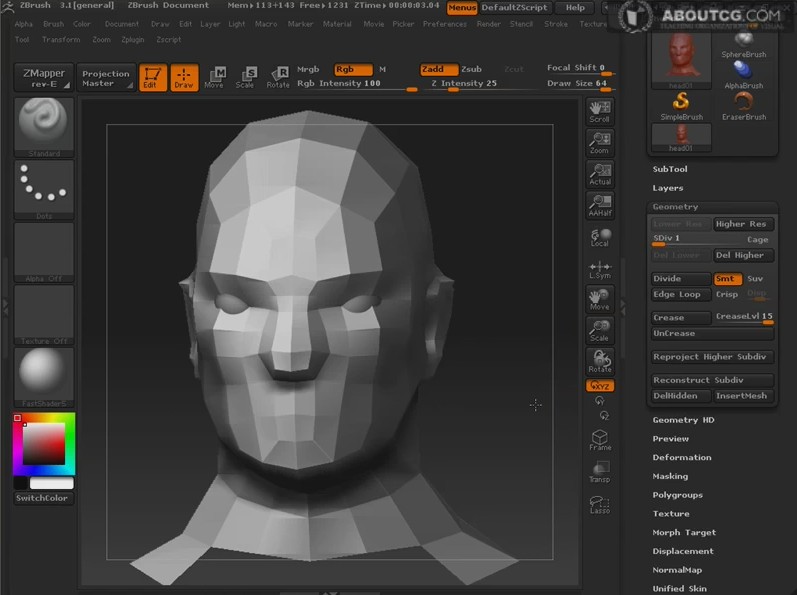797x595 pixels.
Task: Toggle L.Sym local symmetry
Action: [600, 269]
